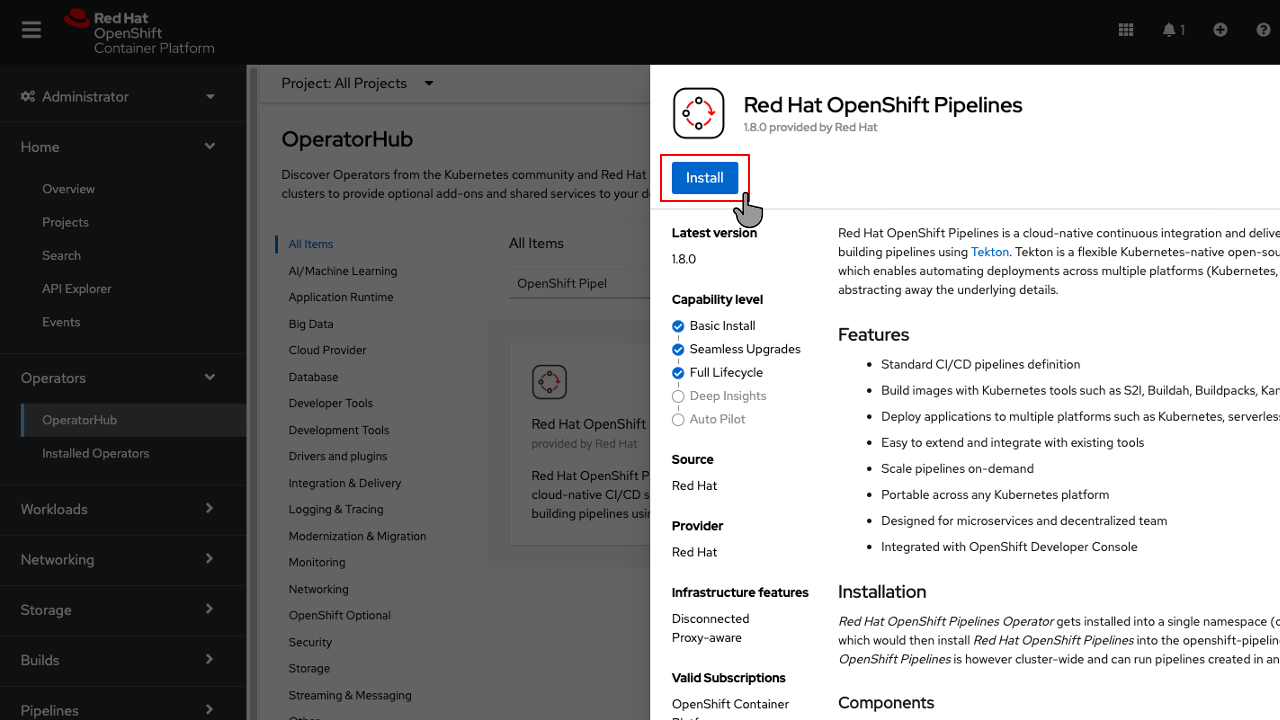Click the Seamless Upgrades capability check icon
The image size is (1280, 720).
[678, 350]
